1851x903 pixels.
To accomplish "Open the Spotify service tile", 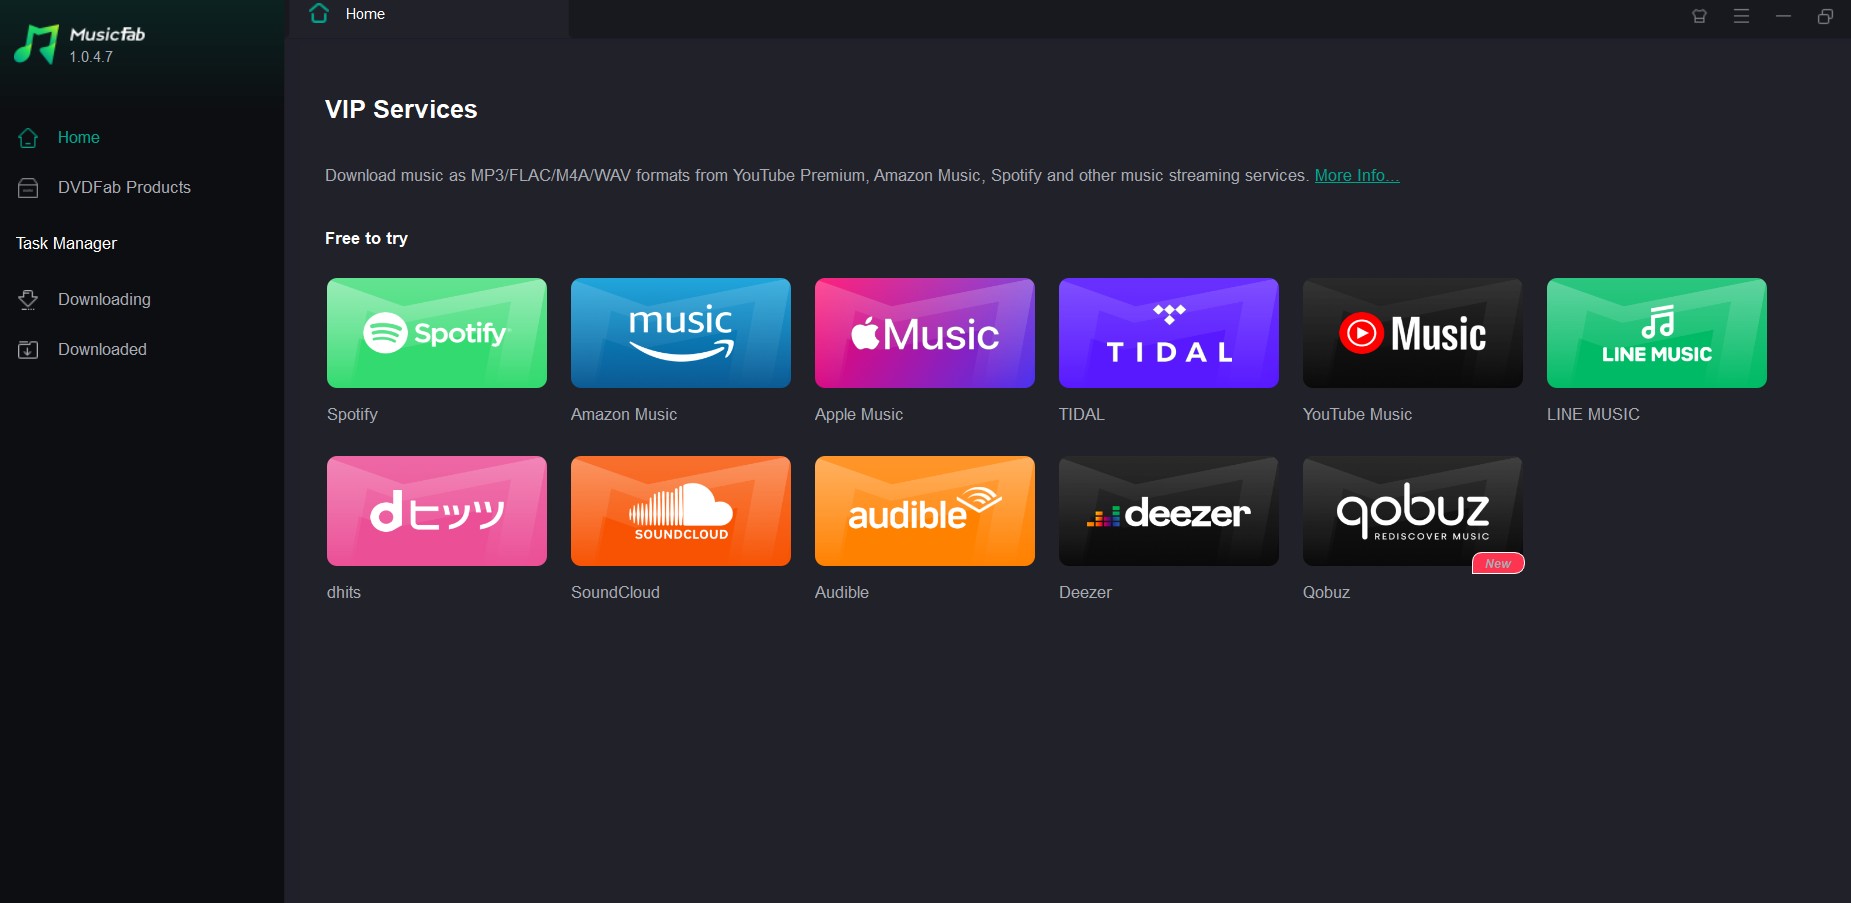I will point(437,333).
